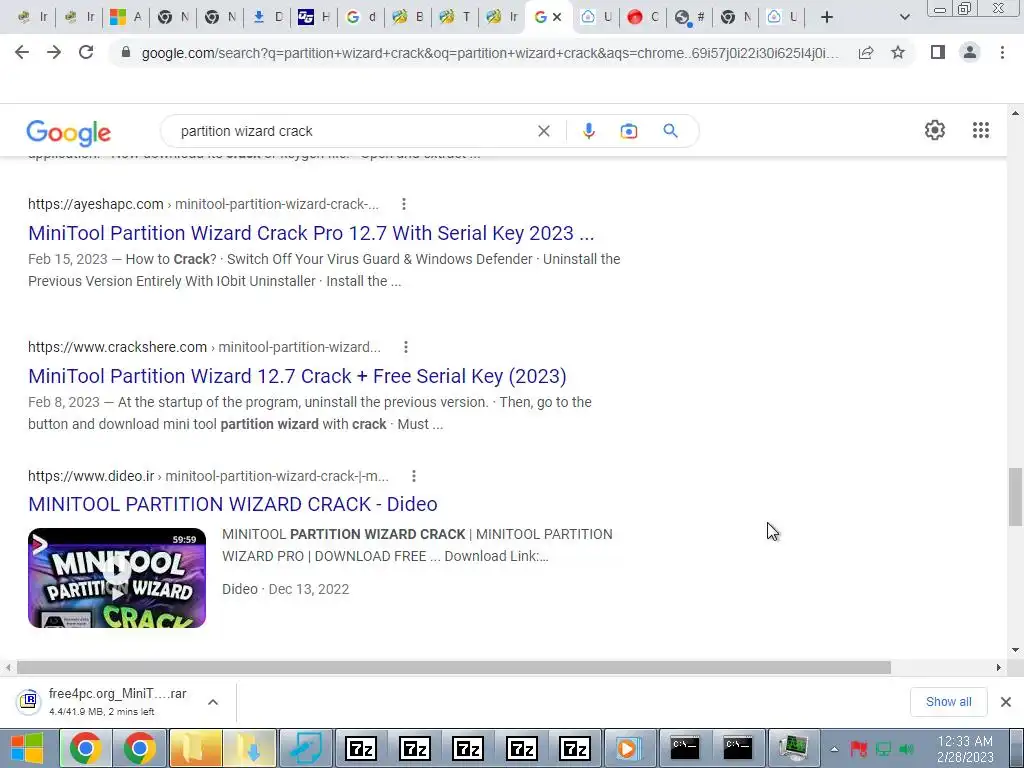Image resolution: width=1024 pixels, height=768 pixels.
Task: Open the Google apps grid
Action: pos(980,130)
